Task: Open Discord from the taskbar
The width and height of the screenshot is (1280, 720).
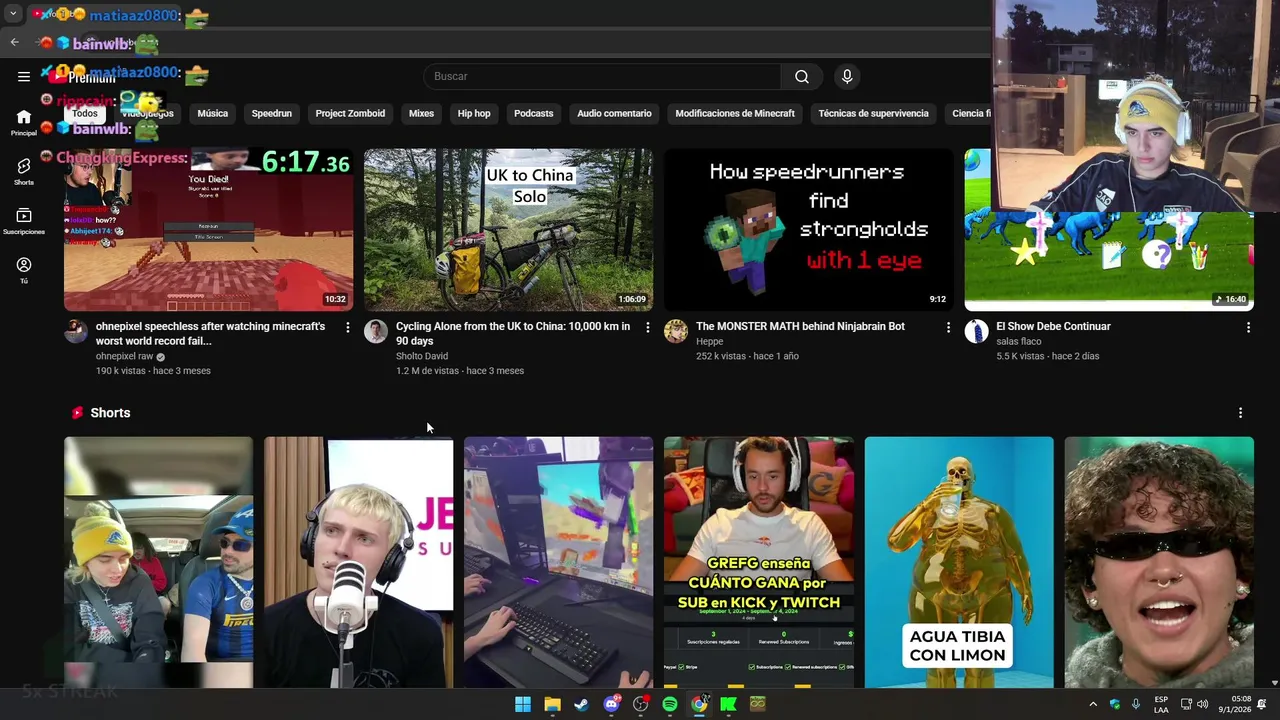Action: 611,704
